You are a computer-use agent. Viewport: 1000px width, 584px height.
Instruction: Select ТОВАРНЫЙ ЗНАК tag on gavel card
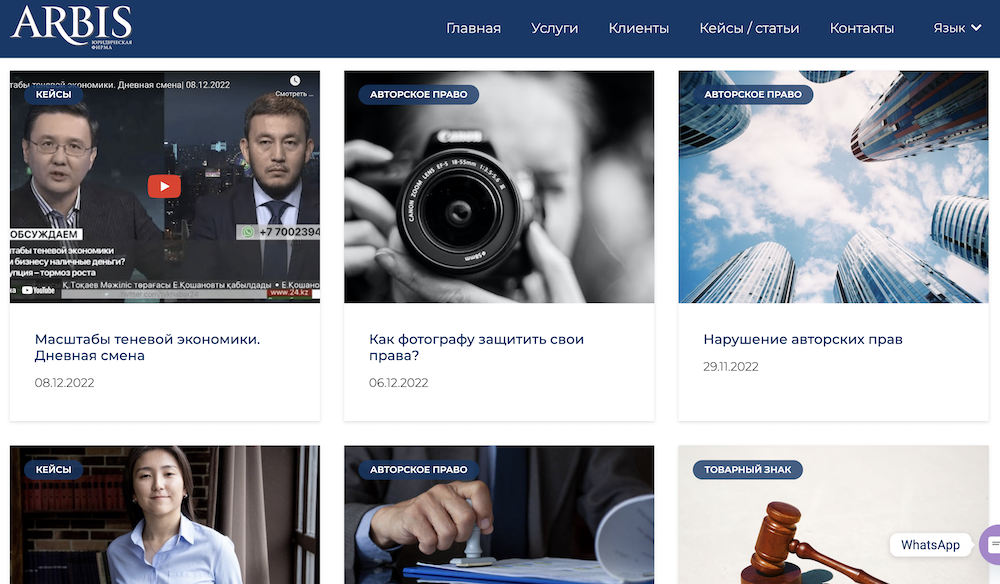coord(747,469)
